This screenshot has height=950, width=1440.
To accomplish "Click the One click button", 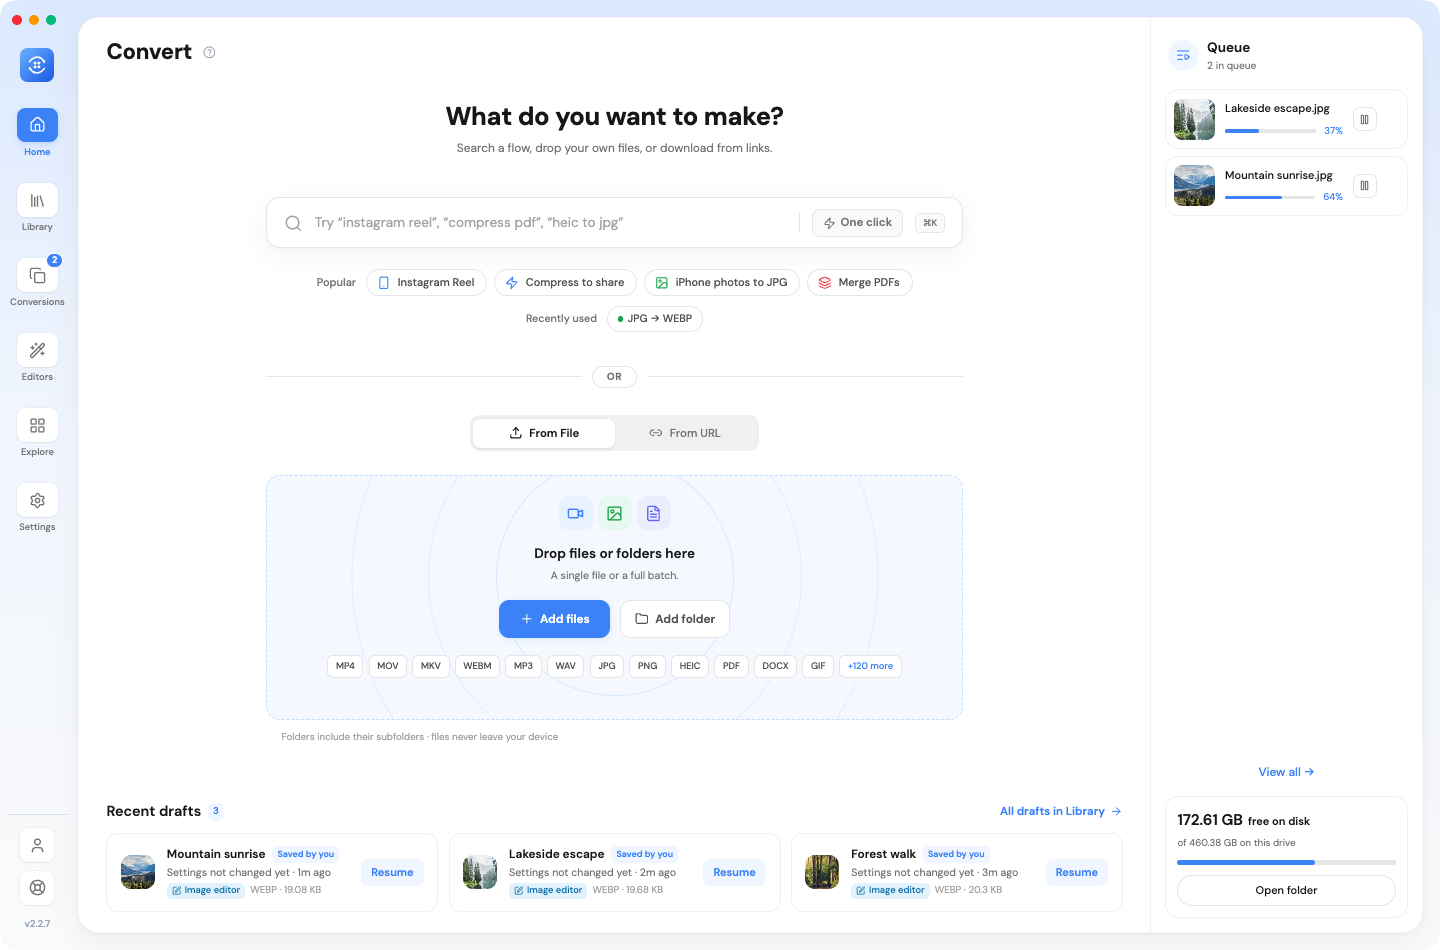I will (857, 223).
